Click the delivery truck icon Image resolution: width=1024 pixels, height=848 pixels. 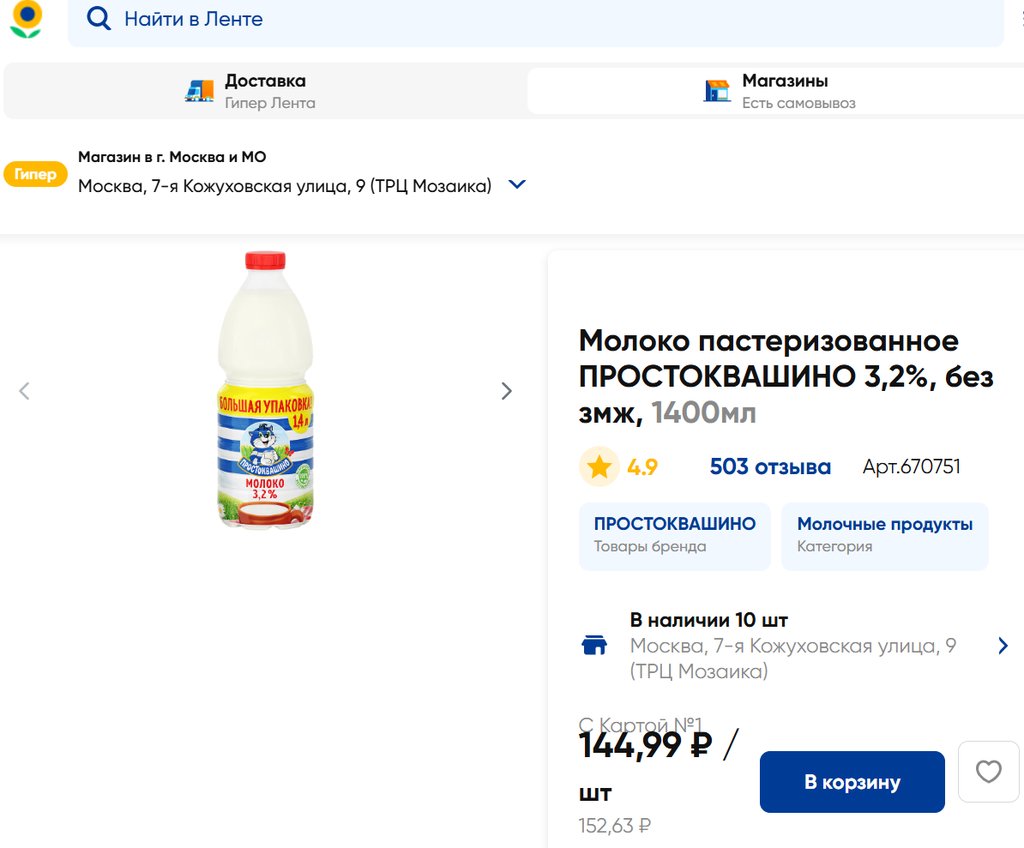pos(200,91)
